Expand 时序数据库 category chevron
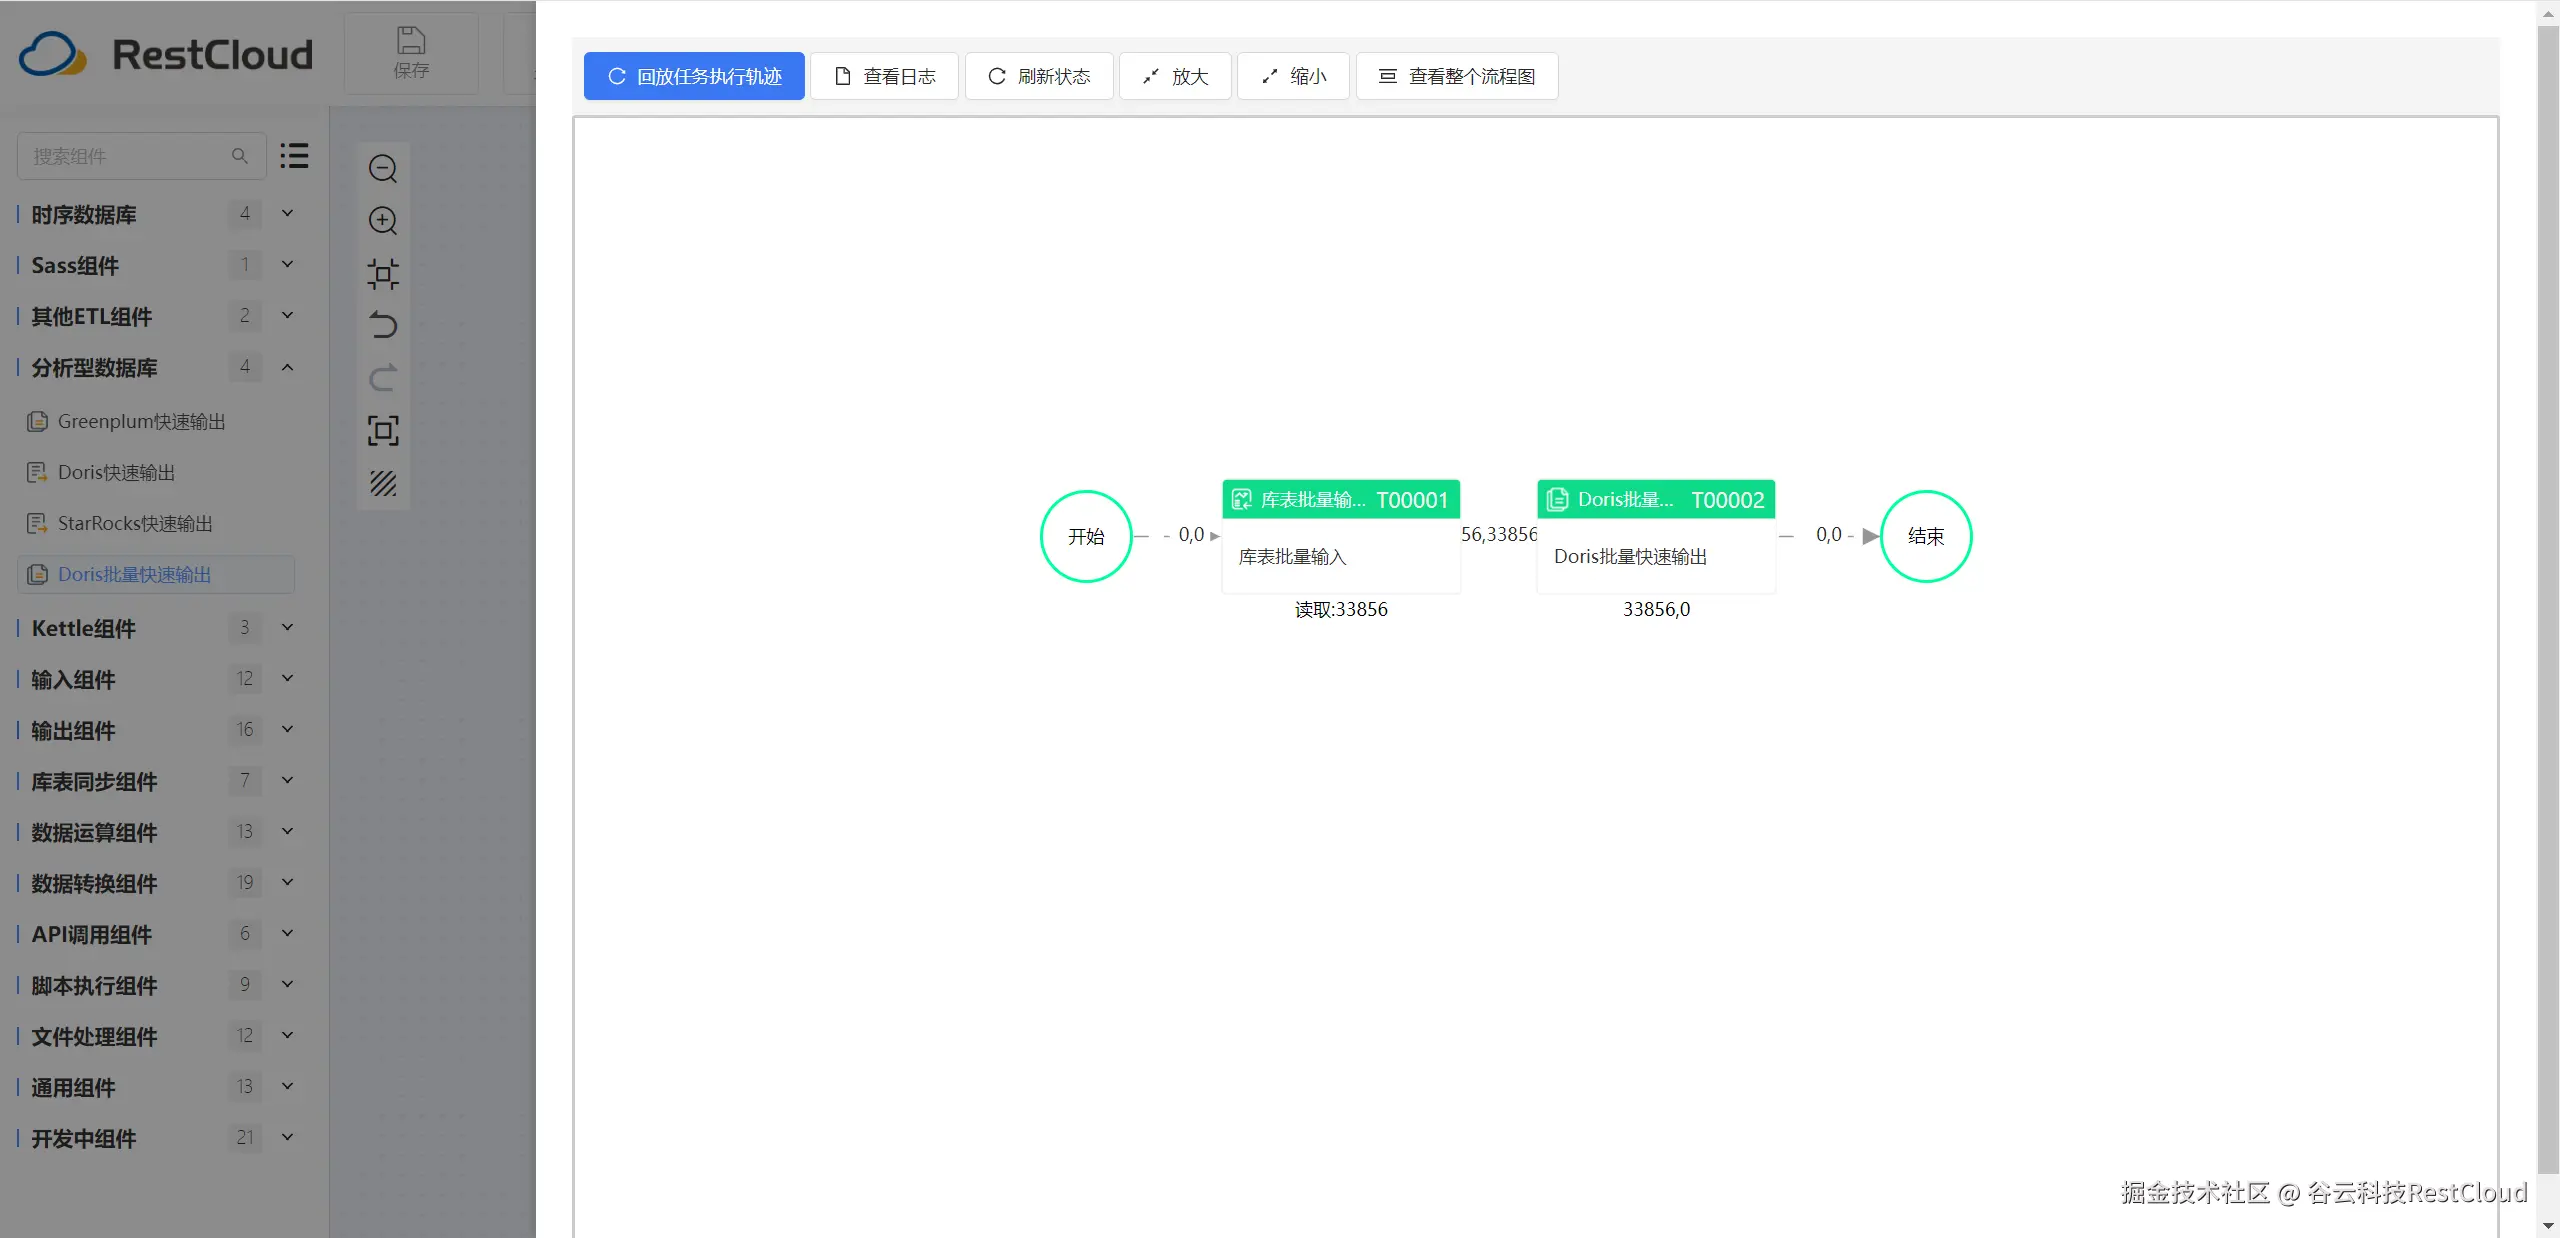 pyautogui.click(x=287, y=213)
